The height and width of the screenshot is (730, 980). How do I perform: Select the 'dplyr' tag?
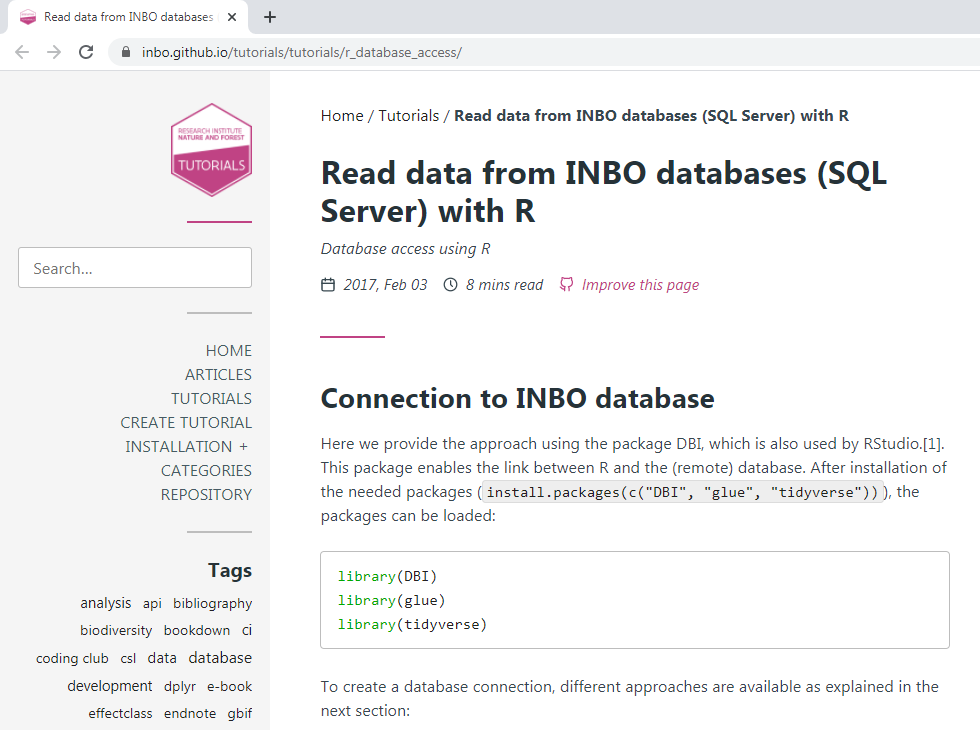(x=180, y=686)
